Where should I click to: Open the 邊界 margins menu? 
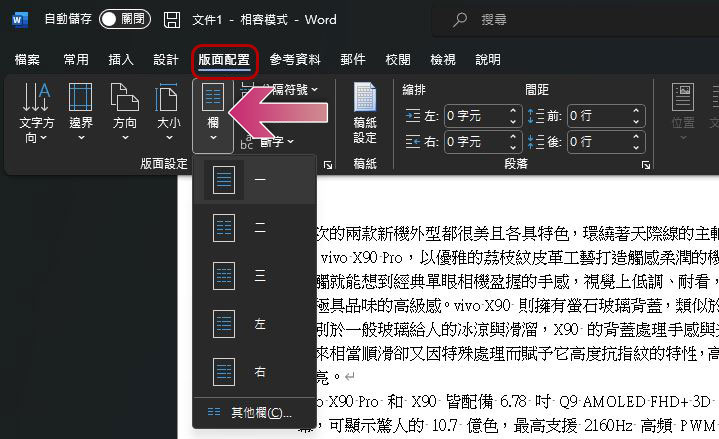pos(81,113)
